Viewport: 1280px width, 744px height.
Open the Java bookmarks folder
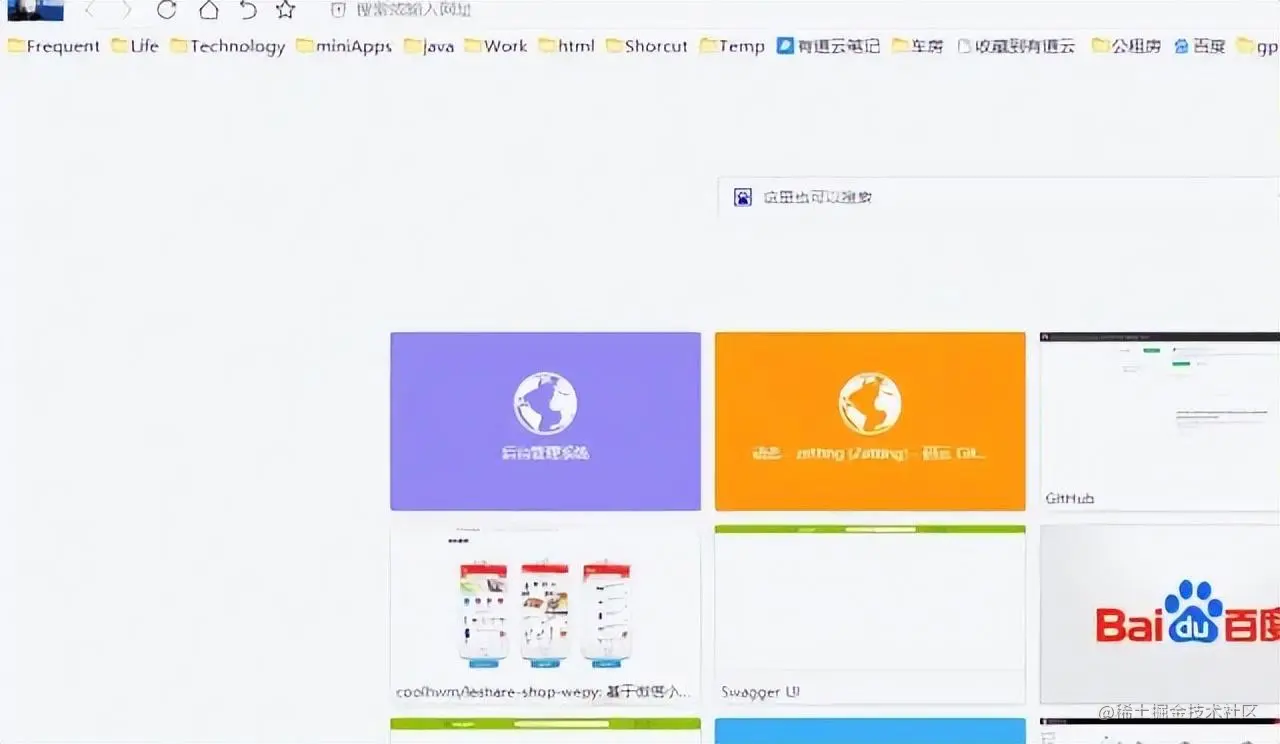pos(429,46)
